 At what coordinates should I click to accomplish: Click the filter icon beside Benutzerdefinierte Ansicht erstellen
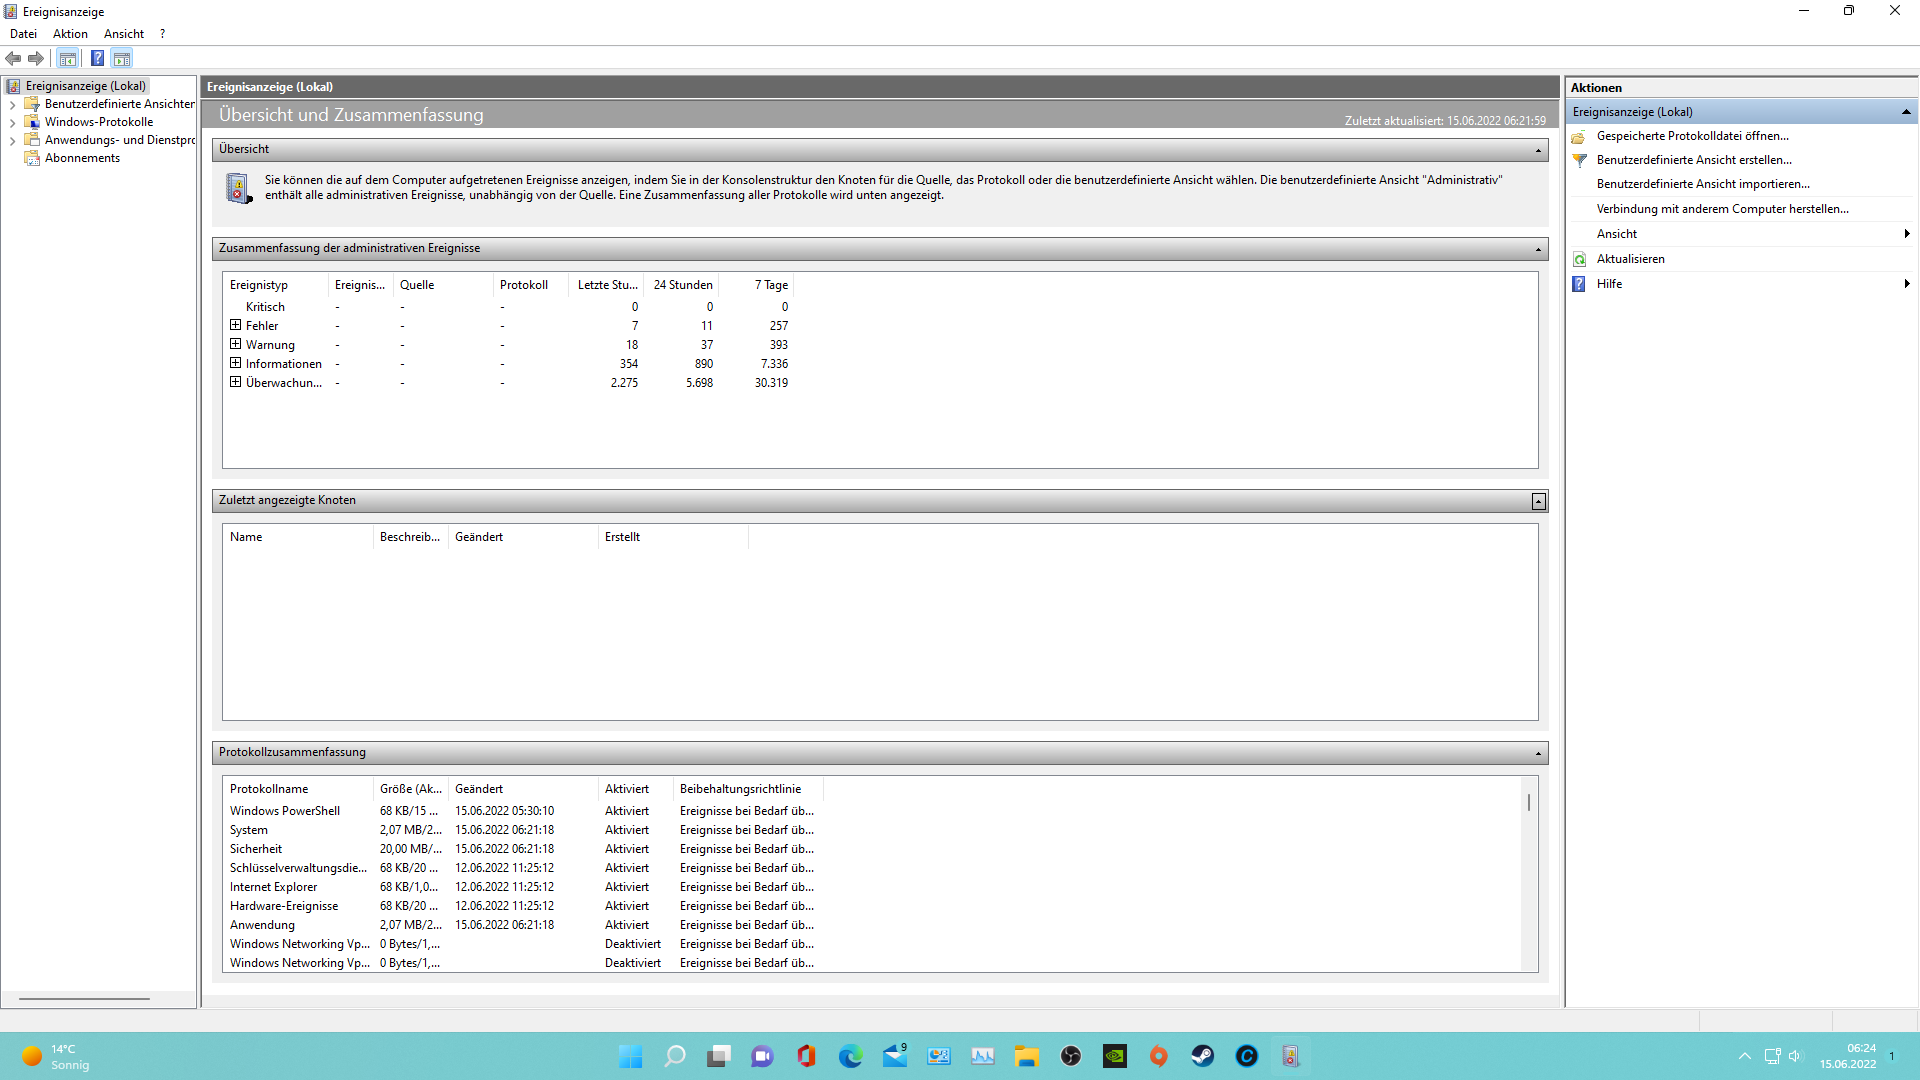1580,160
